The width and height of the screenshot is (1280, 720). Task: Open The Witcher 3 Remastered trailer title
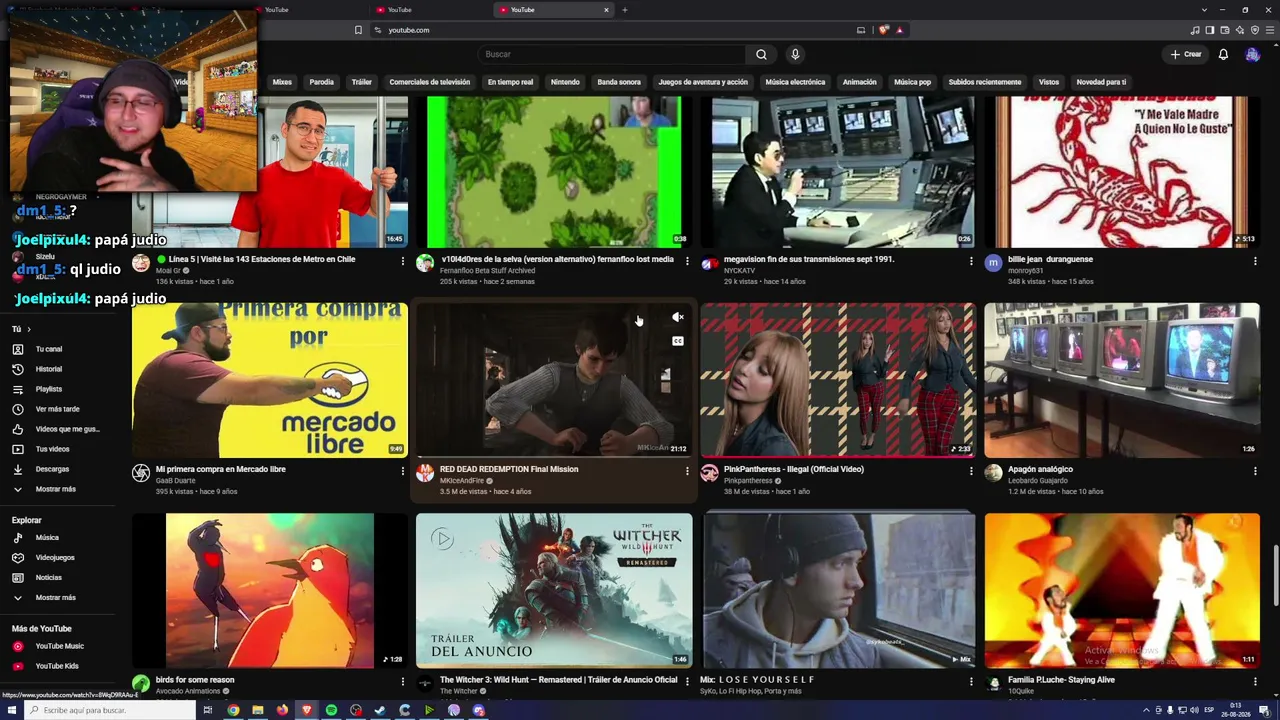click(x=559, y=680)
